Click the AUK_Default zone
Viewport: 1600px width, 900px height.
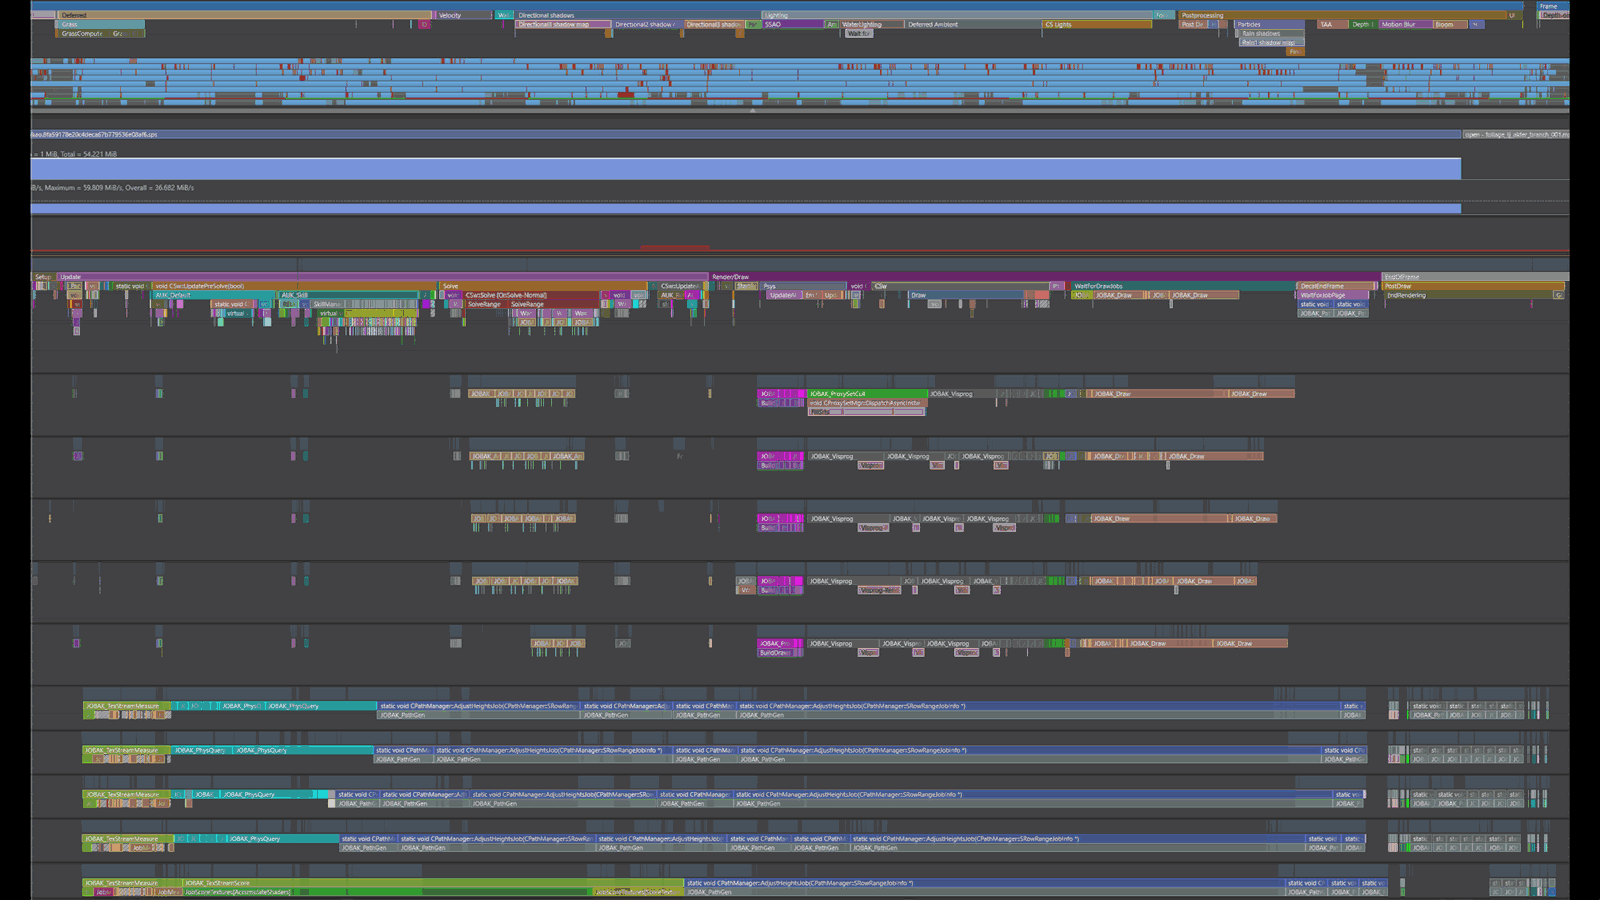pyautogui.click(x=213, y=295)
